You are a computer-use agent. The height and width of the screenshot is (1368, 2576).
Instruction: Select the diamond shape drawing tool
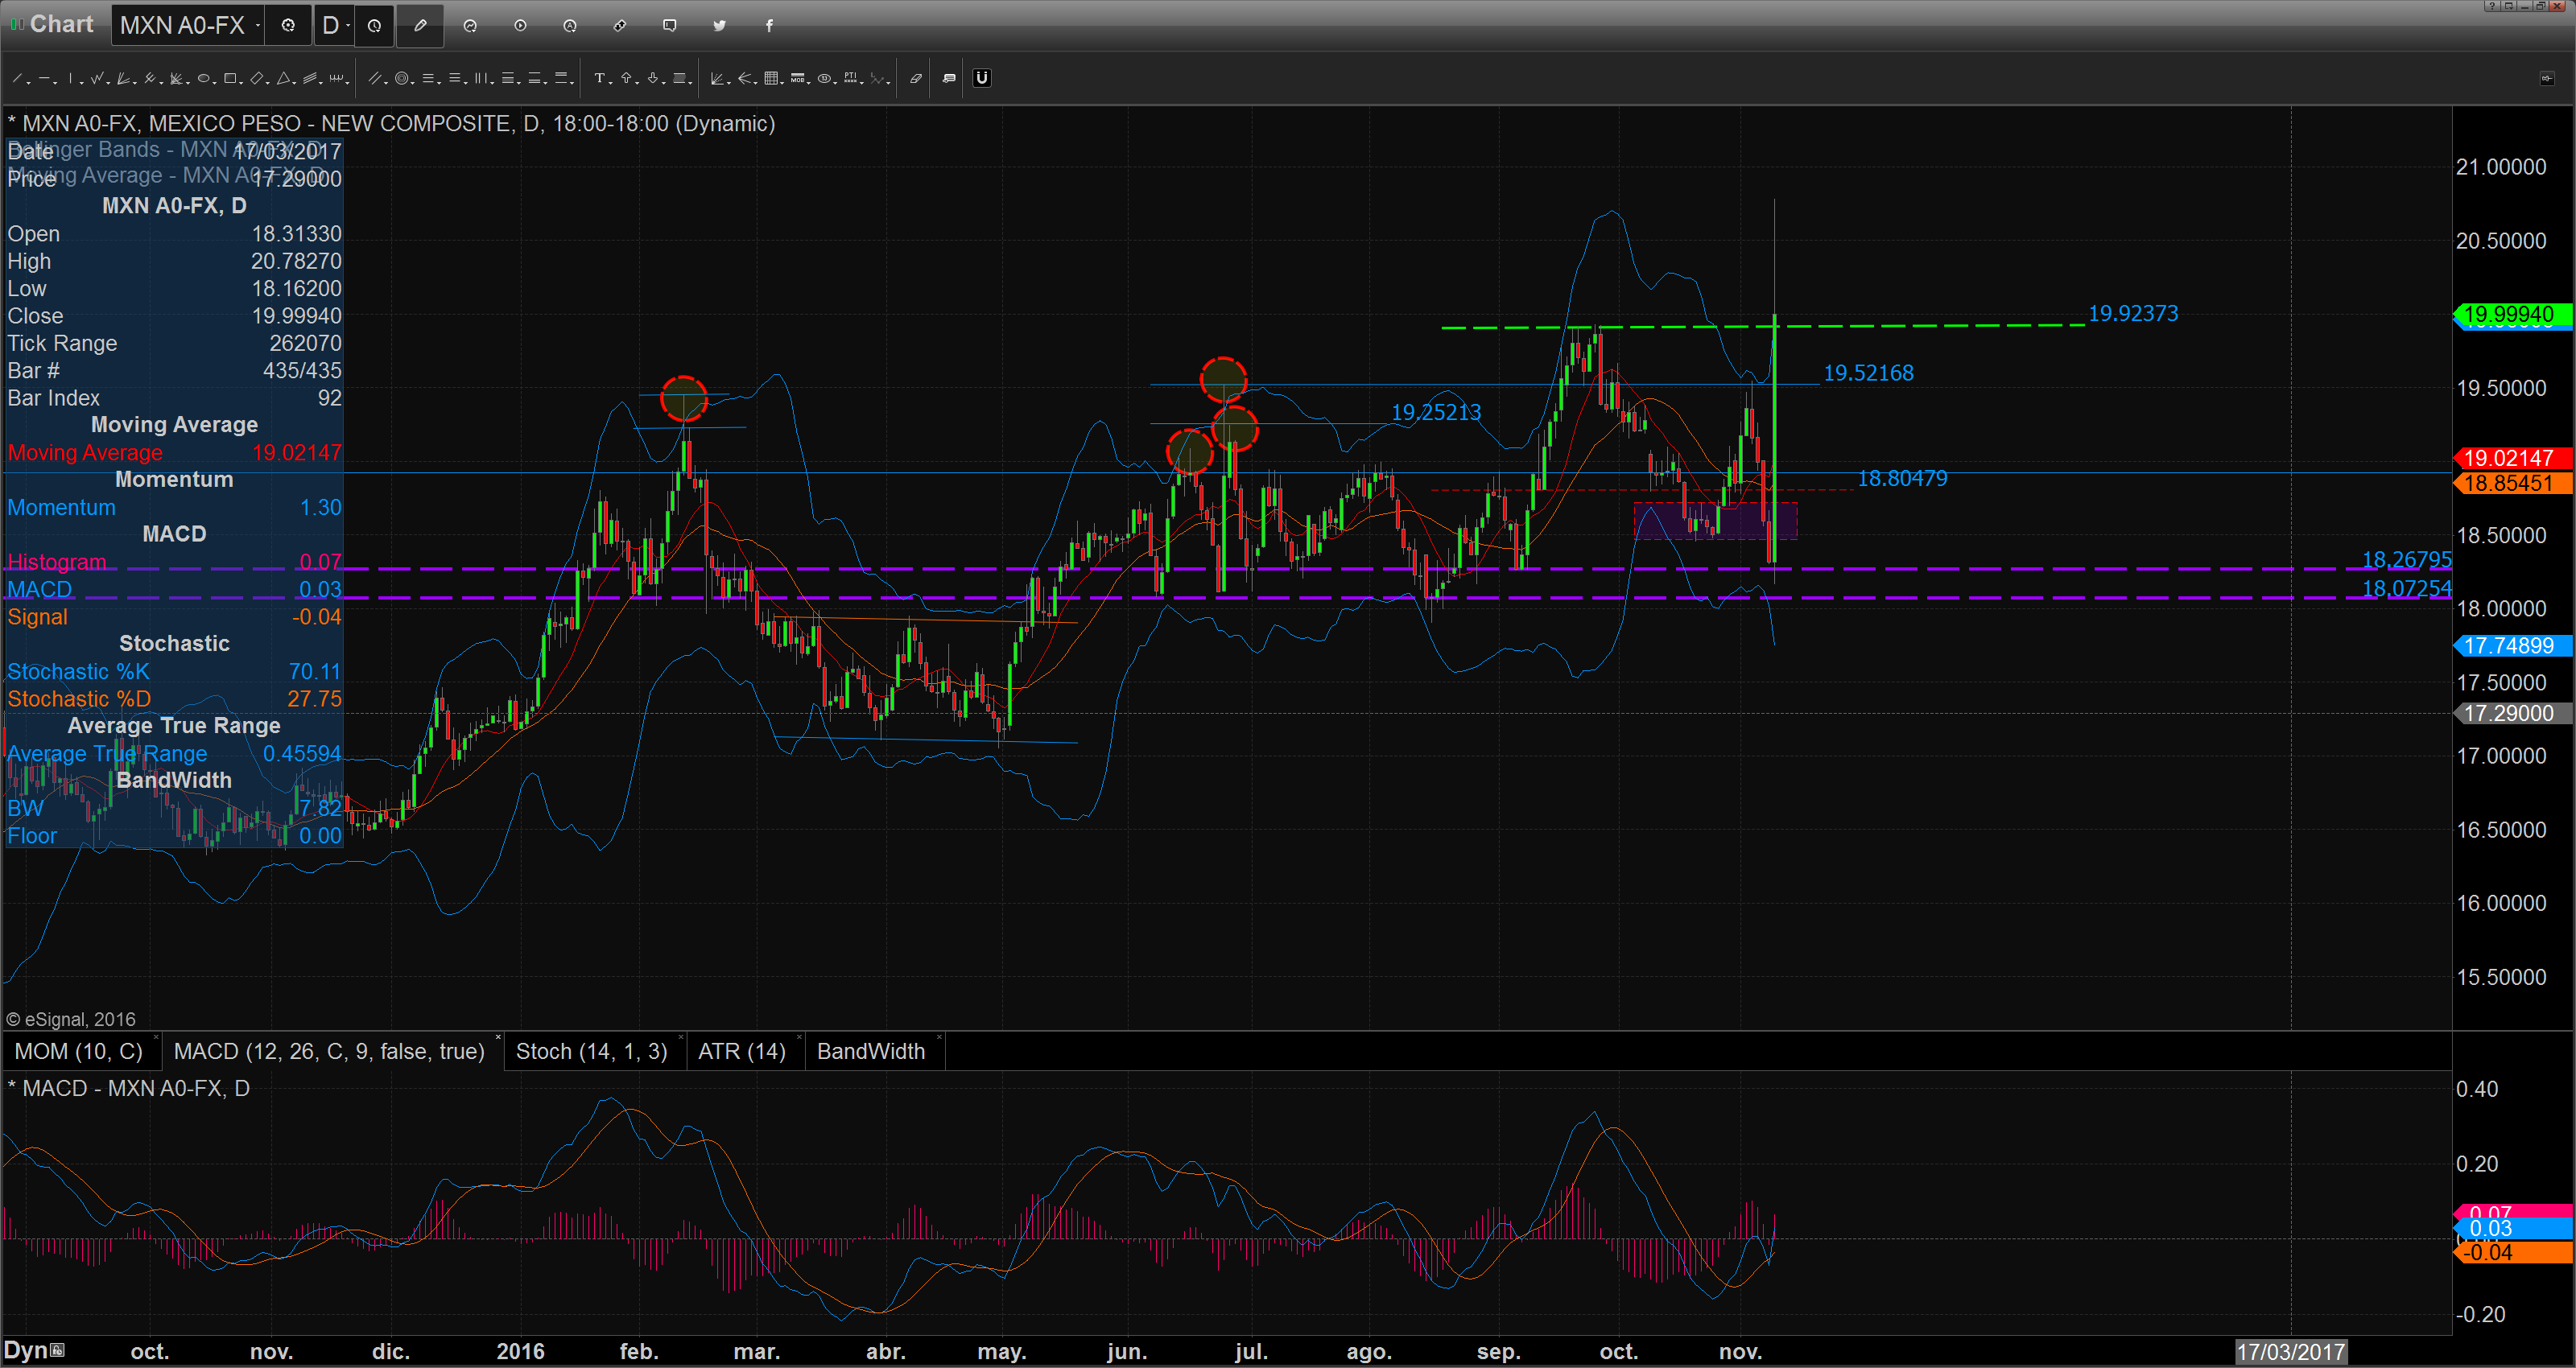(257, 78)
